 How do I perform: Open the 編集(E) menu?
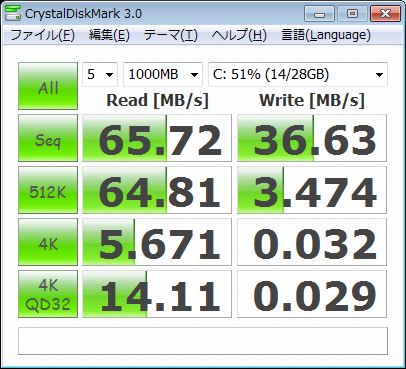pos(109,35)
